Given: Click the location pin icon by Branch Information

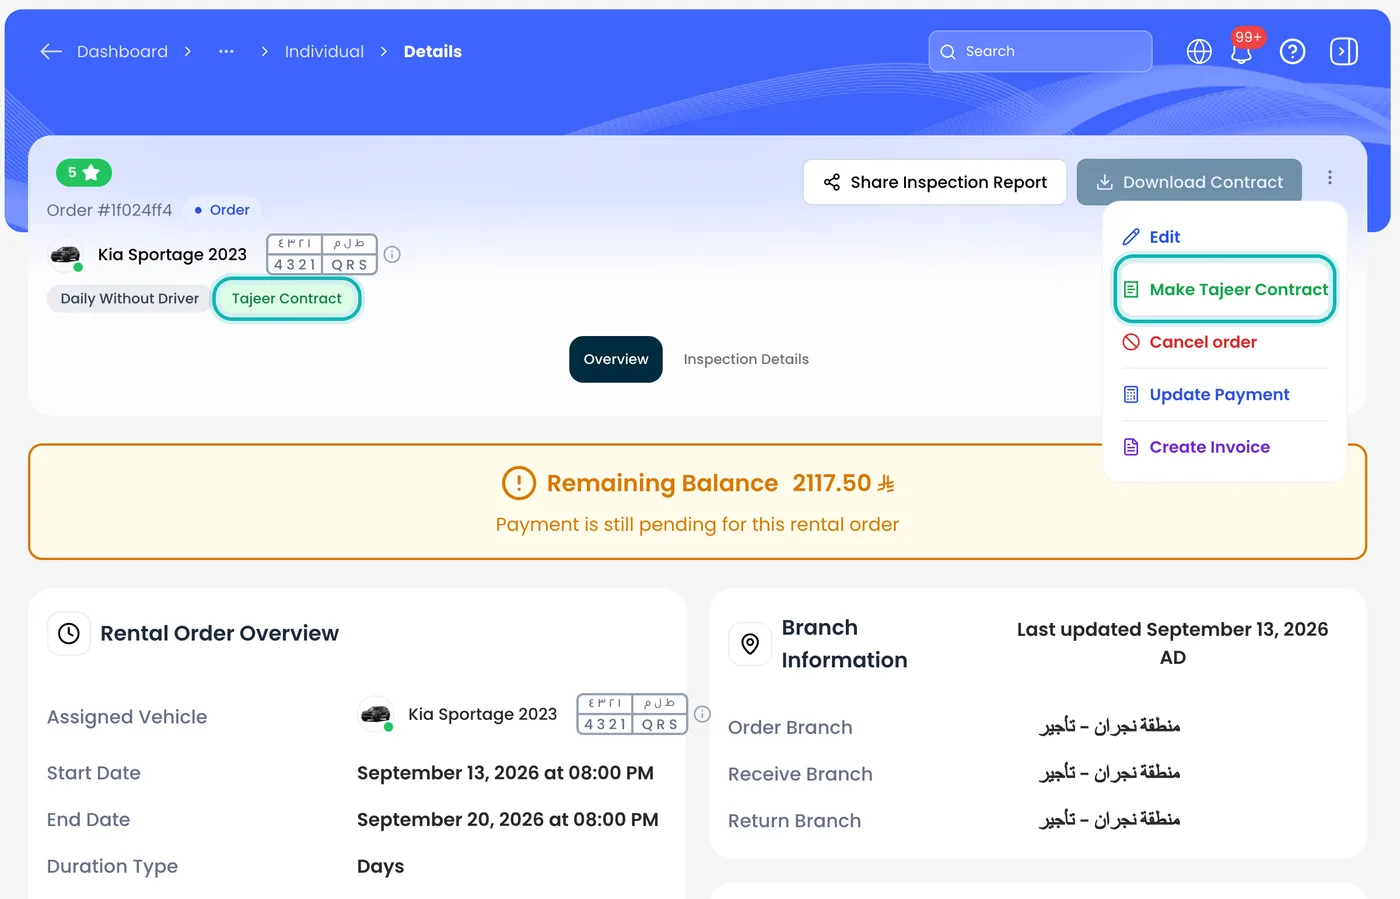Looking at the screenshot, I should [x=750, y=644].
